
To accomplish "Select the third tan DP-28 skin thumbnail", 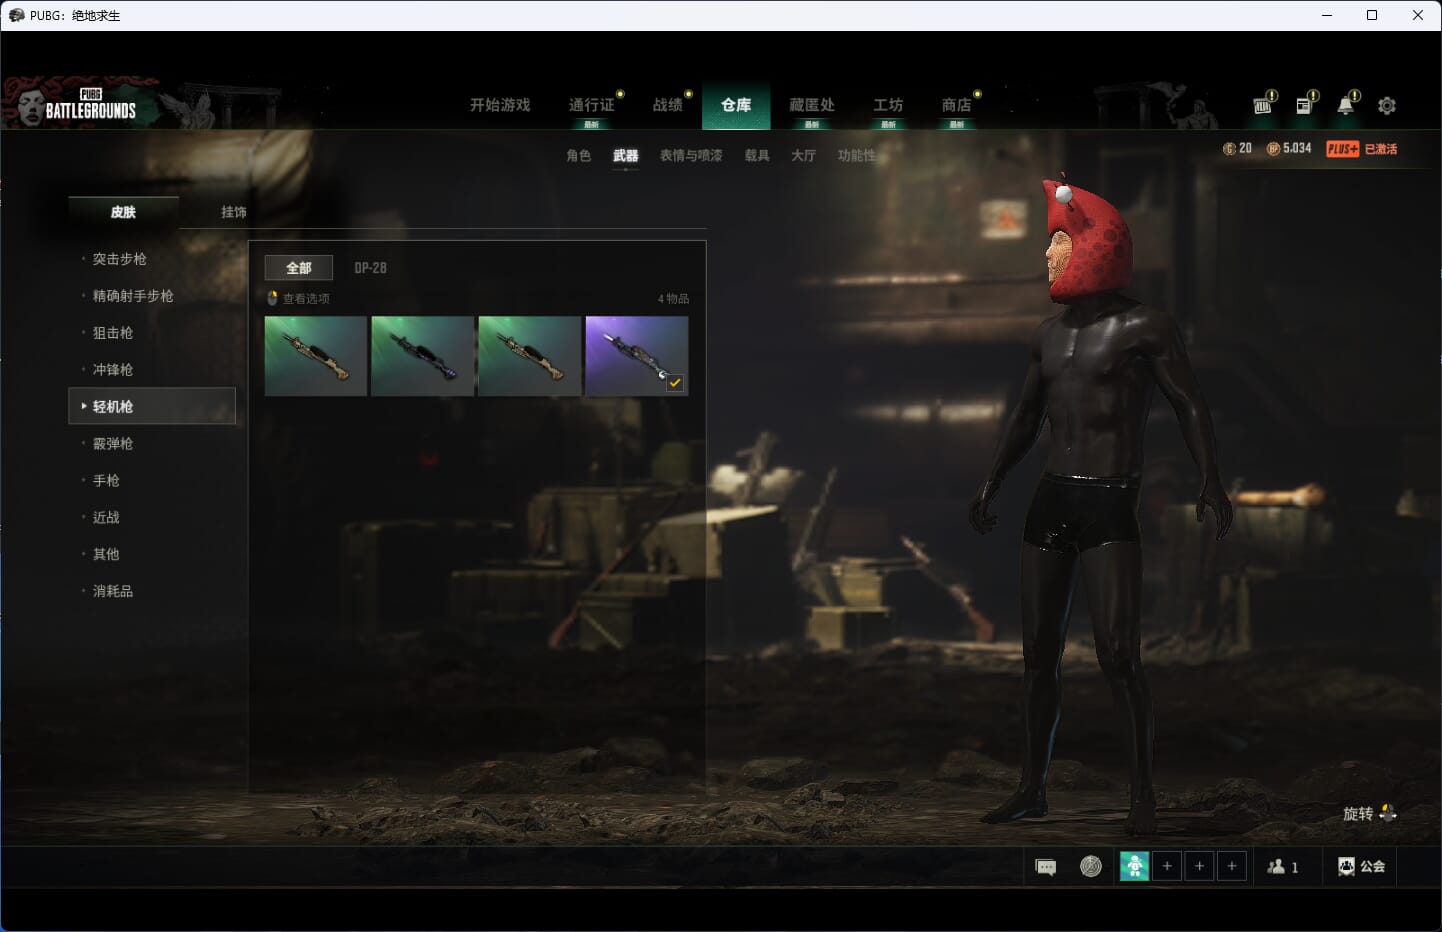I will pos(529,356).
